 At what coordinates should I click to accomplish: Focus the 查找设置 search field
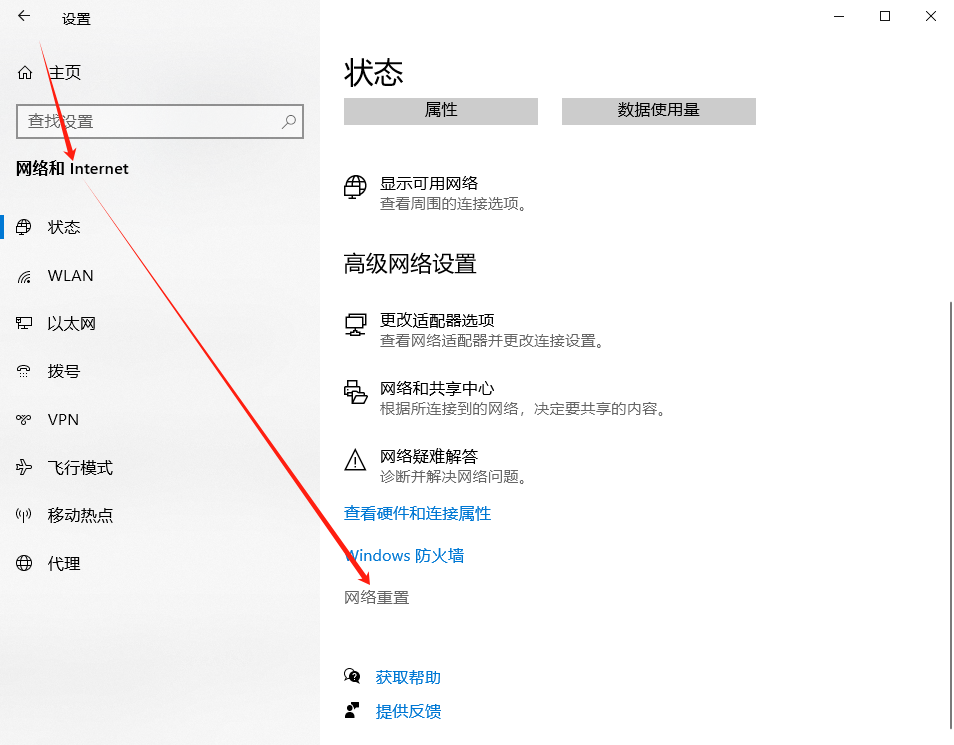tap(159, 121)
